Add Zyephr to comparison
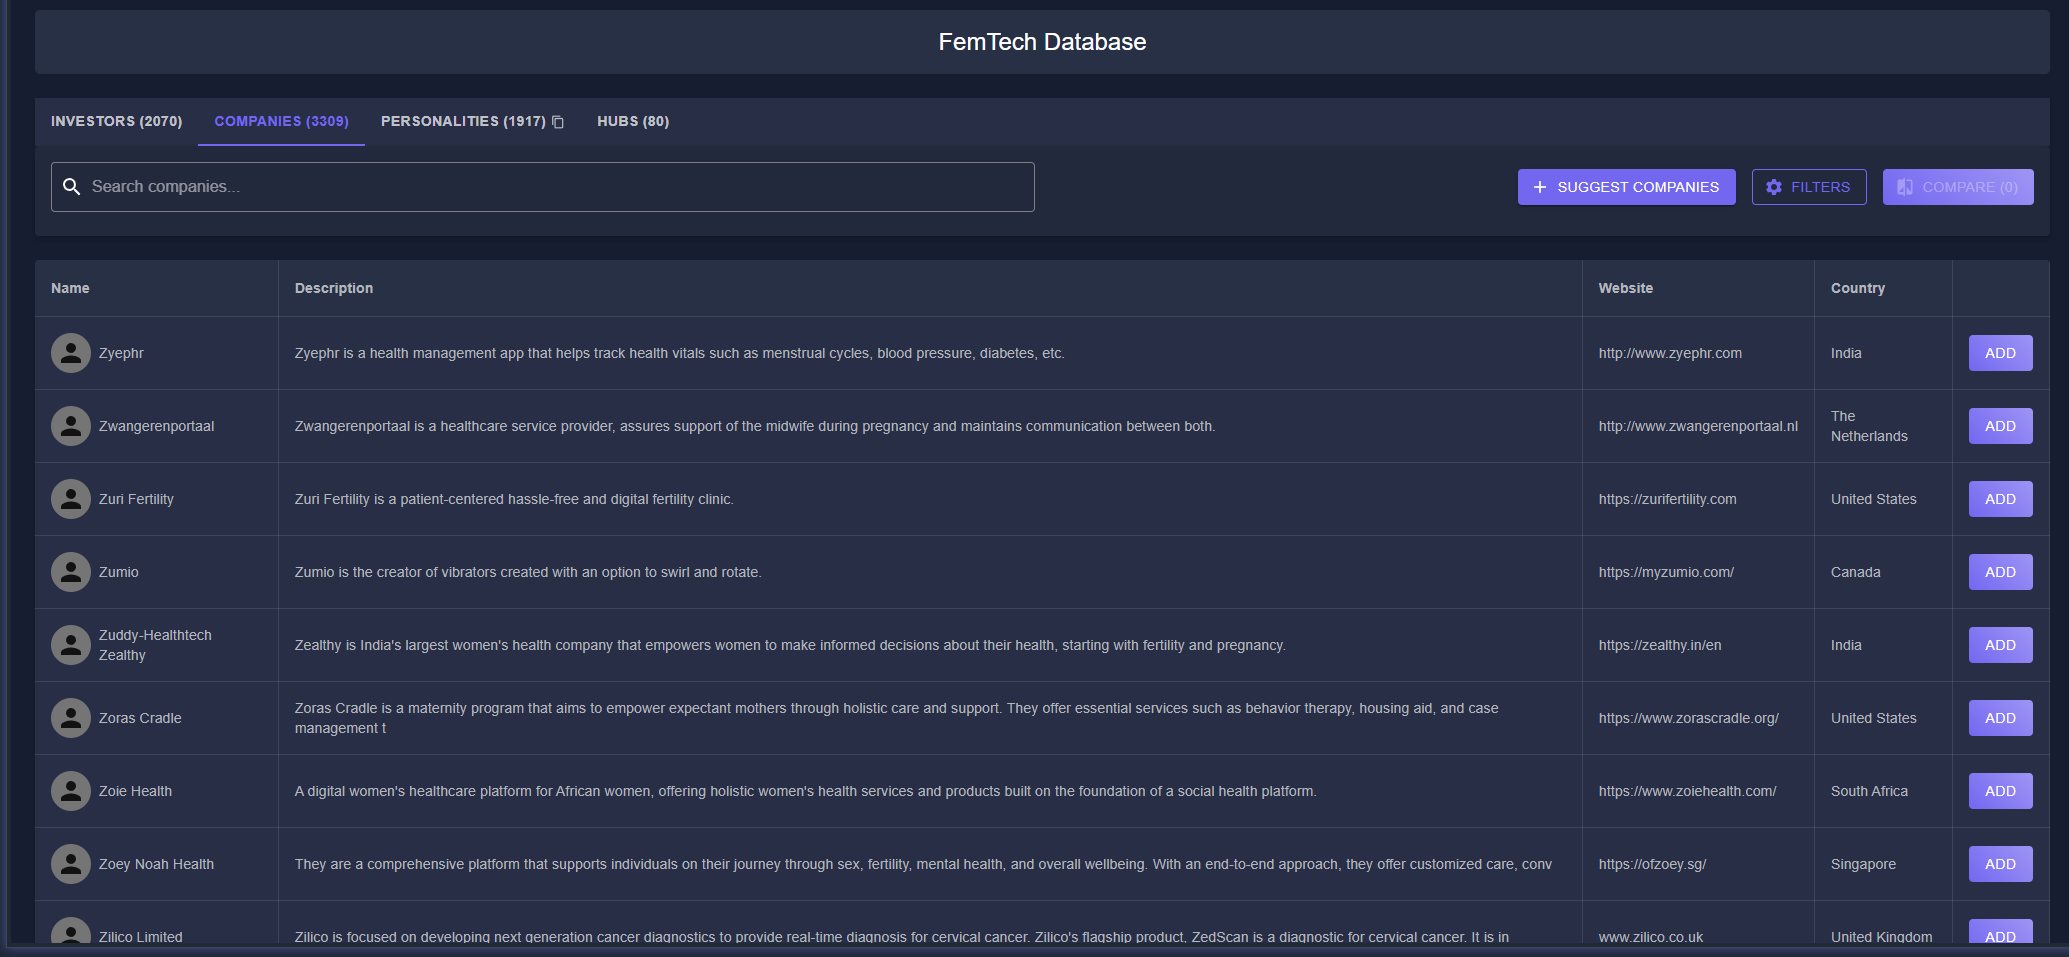Viewport: 2069px width, 957px height. (x=2000, y=353)
